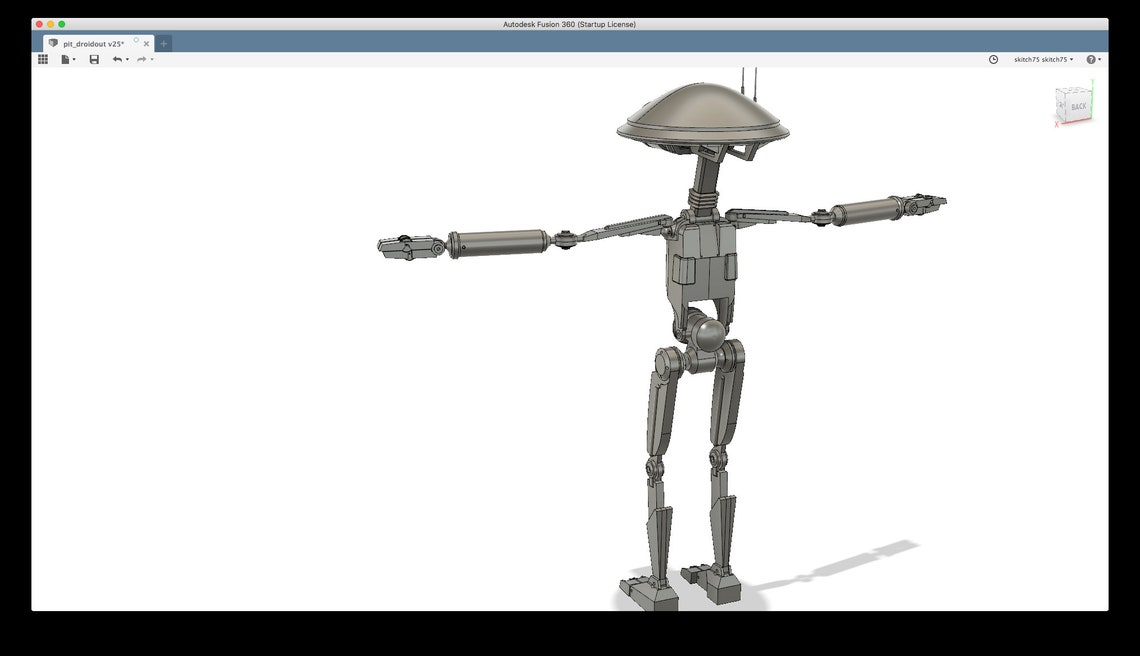1140x656 pixels.
Task: Open the redo dropdown arrow
Action: (x=152, y=60)
